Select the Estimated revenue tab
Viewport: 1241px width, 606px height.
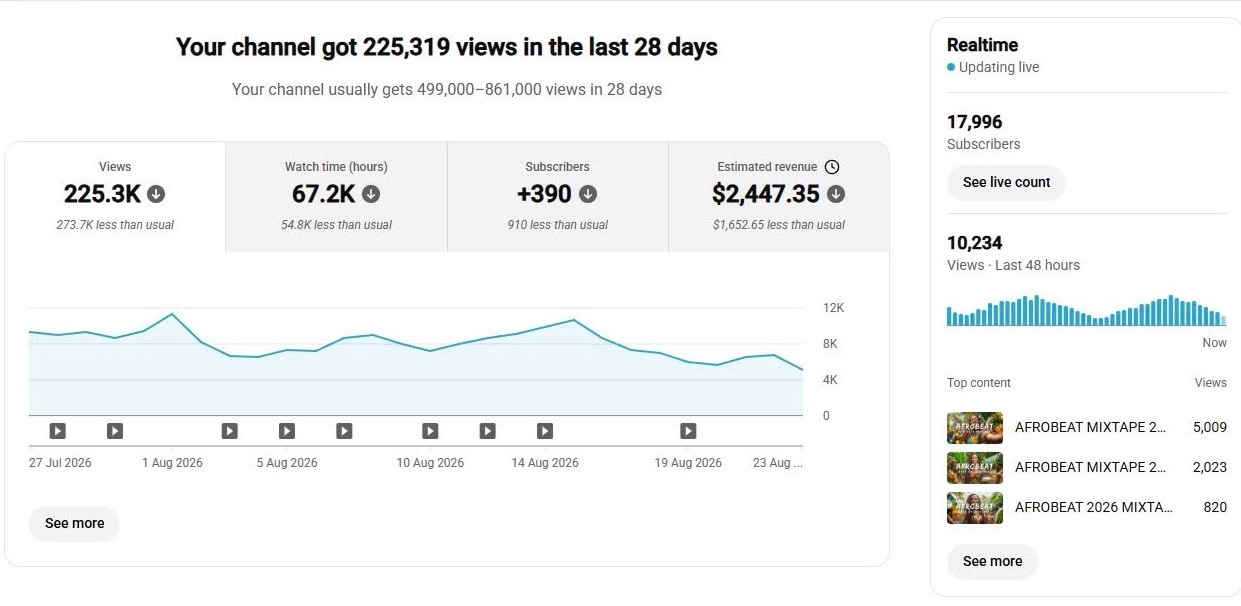click(x=779, y=197)
